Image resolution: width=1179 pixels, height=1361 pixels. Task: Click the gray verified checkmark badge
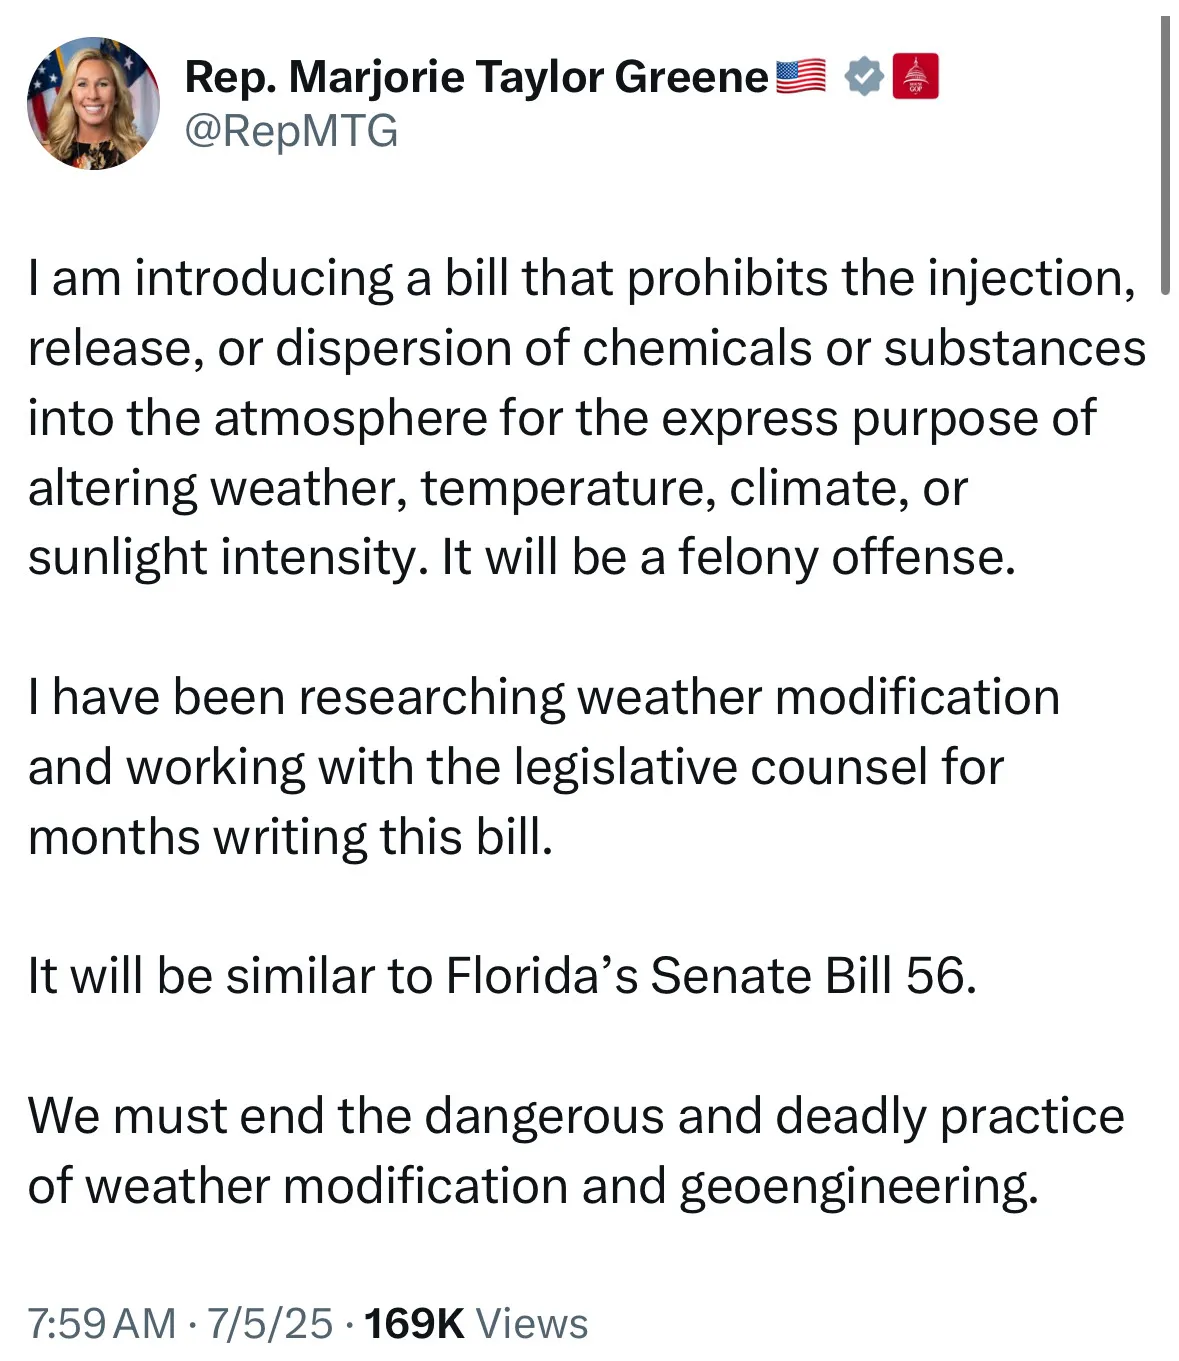point(863,76)
